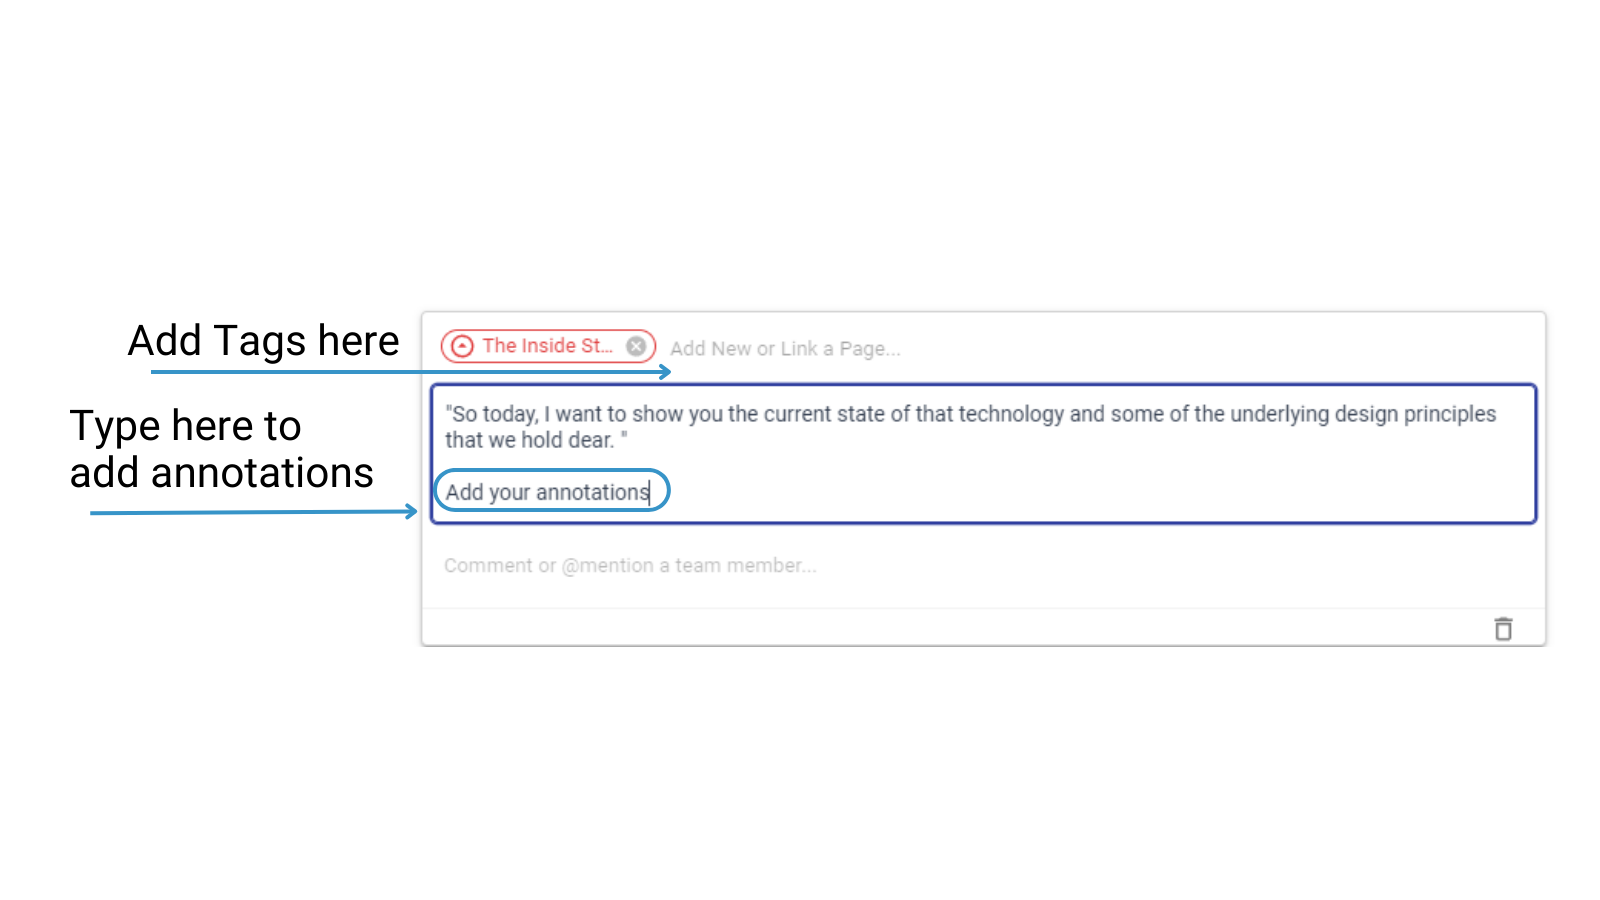Click the quoted transcript text block

click(970, 425)
